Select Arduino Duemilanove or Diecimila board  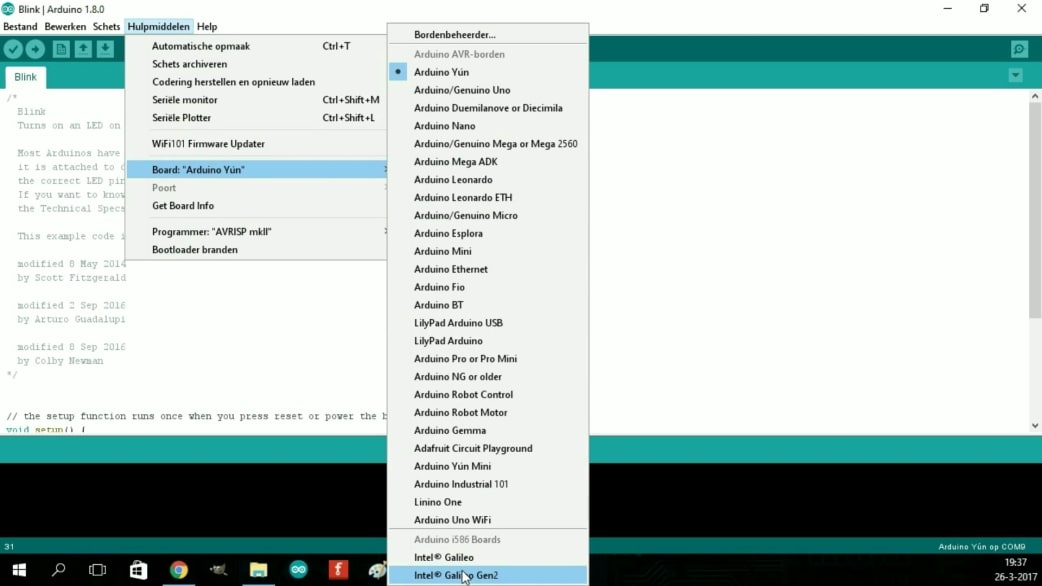pyautogui.click(x=488, y=108)
